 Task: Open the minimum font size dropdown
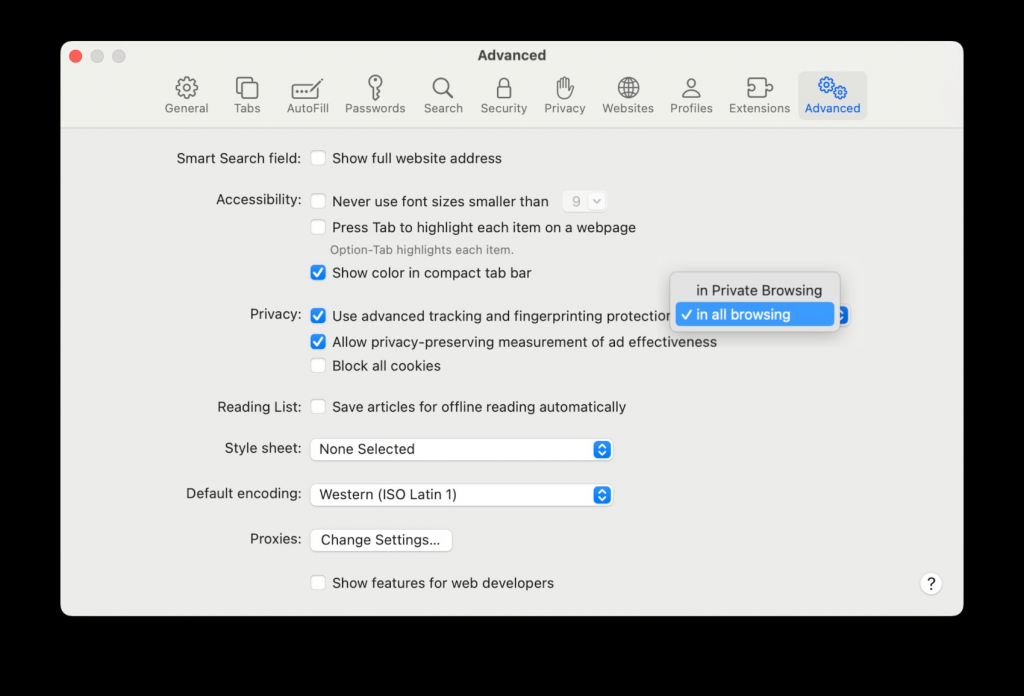point(584,201)
